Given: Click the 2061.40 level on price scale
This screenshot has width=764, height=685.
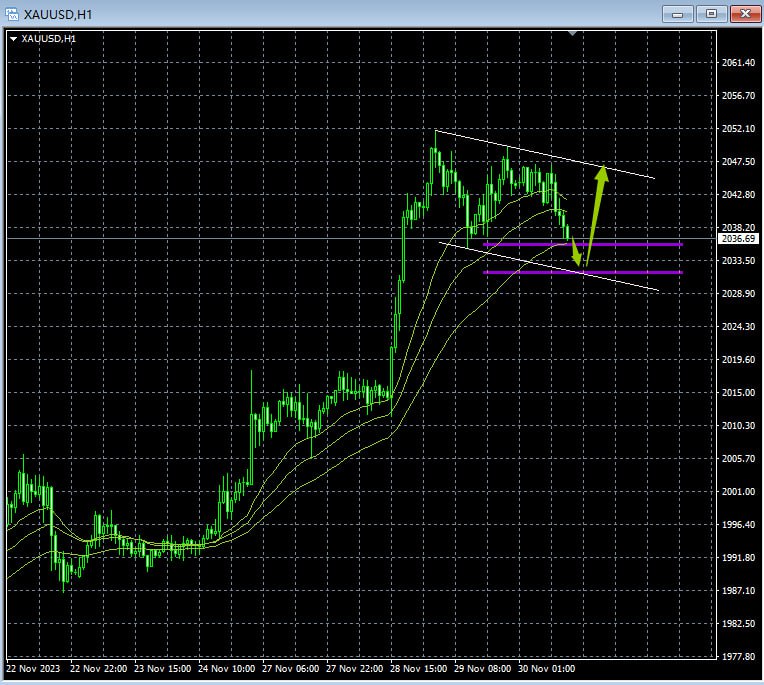Looking at the screenshot, I should coord(736,63).
